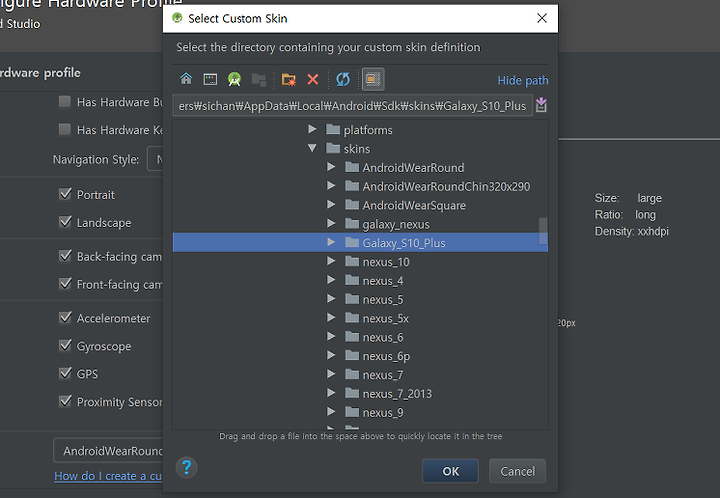720x498 pixels.
Task: Expand the AndroidWearSquare folder arrow
Action: pyautogui.click(x=331, y=205)
